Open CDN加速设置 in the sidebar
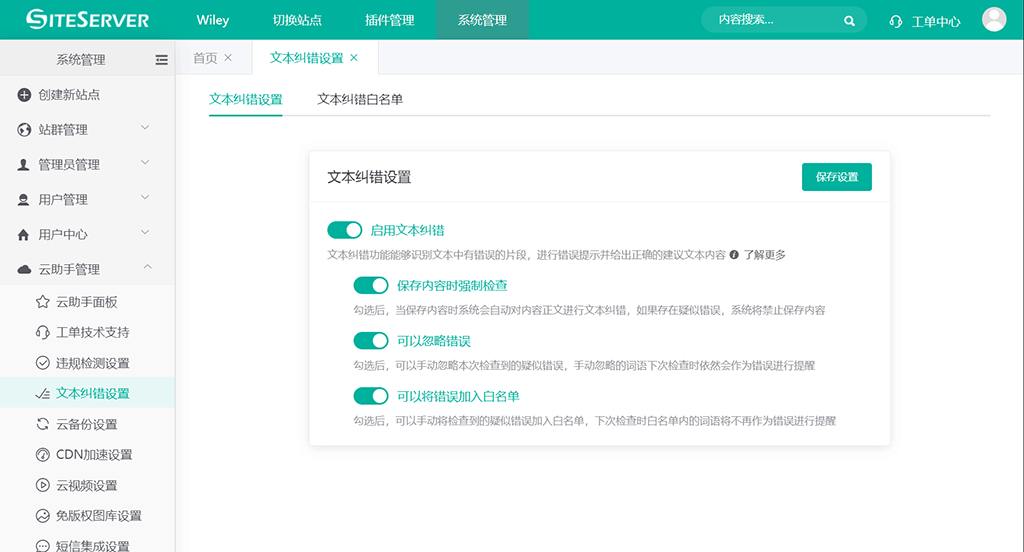The image size is (1024, 552). [x=93, y=454]
